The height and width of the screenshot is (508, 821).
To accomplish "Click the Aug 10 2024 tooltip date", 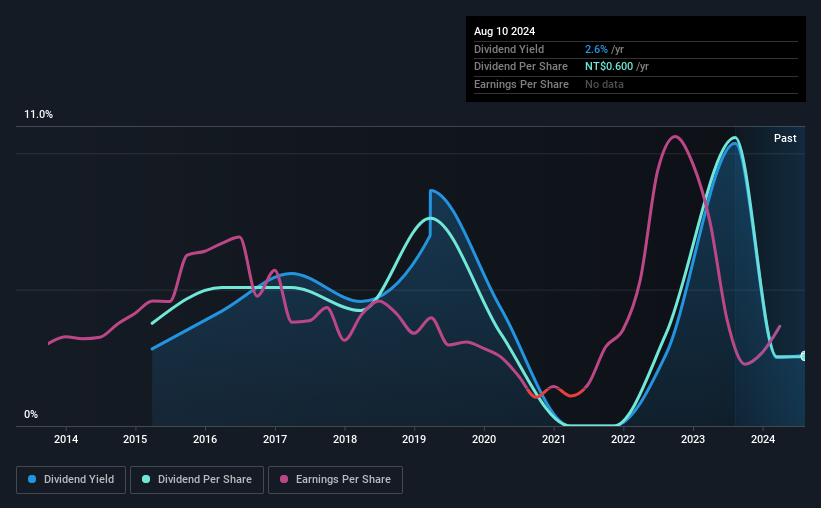I will pos(504,31).
